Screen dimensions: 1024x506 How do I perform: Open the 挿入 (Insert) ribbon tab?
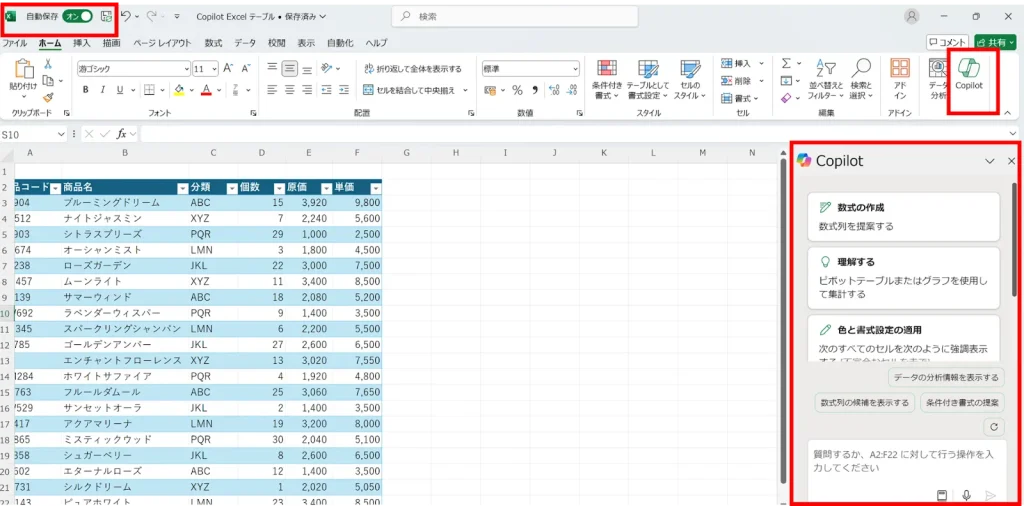82,44
